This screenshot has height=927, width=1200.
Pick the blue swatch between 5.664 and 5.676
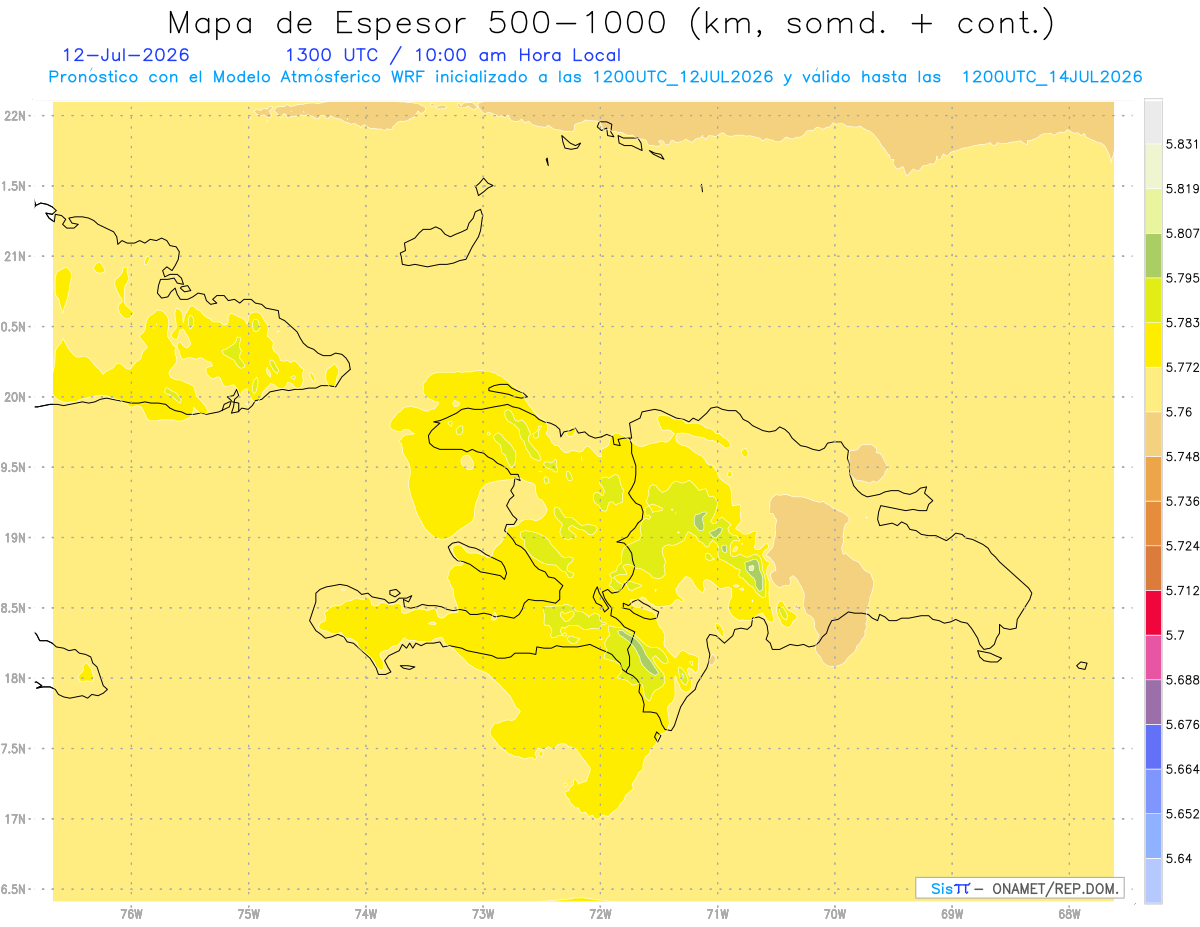click(x=1153, y=746)
